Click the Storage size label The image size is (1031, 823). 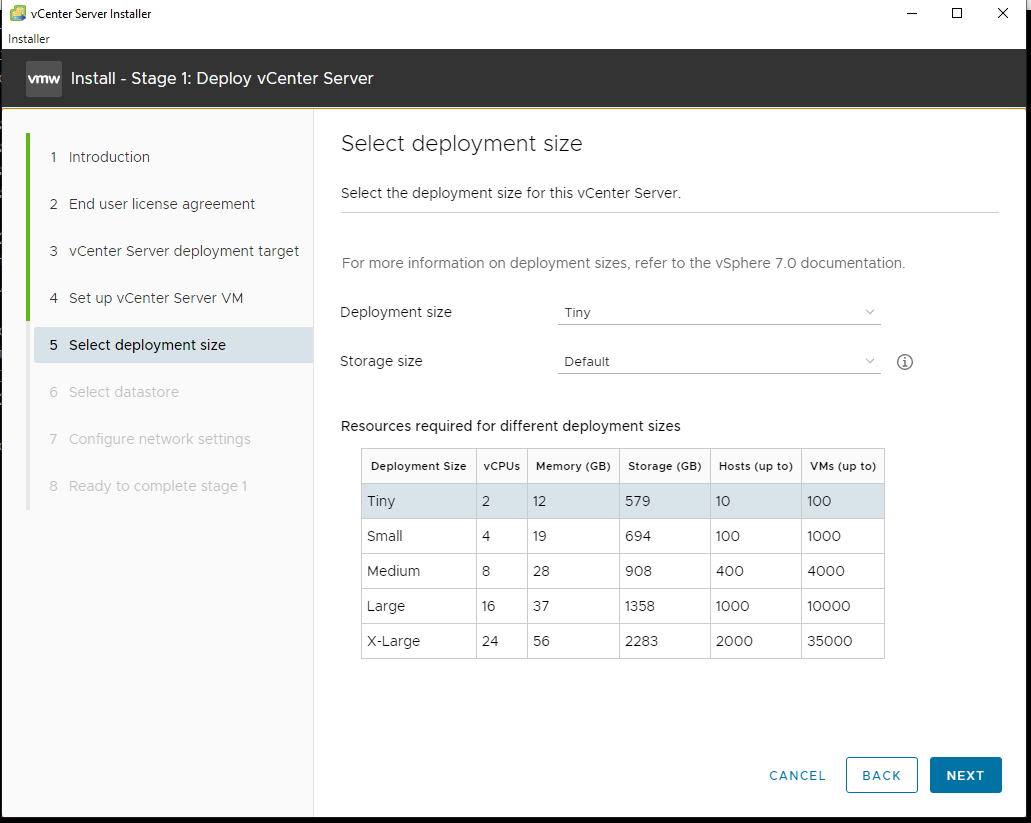point(381,362)
